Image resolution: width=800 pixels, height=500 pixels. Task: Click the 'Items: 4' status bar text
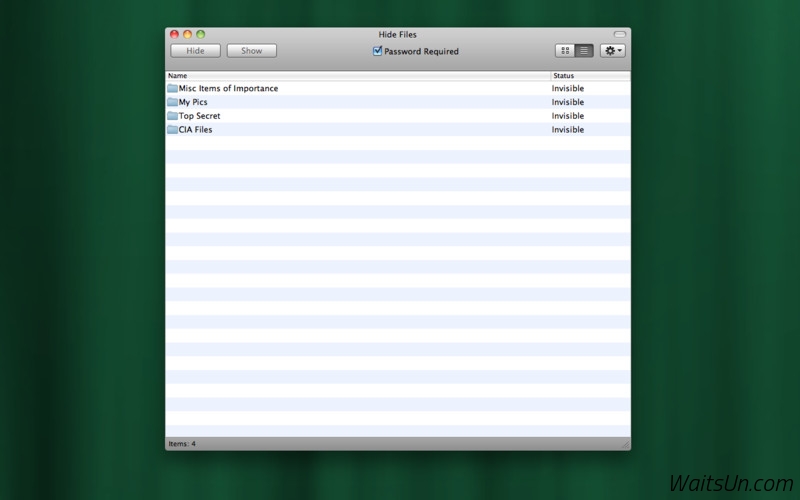(x=182, y=444)
